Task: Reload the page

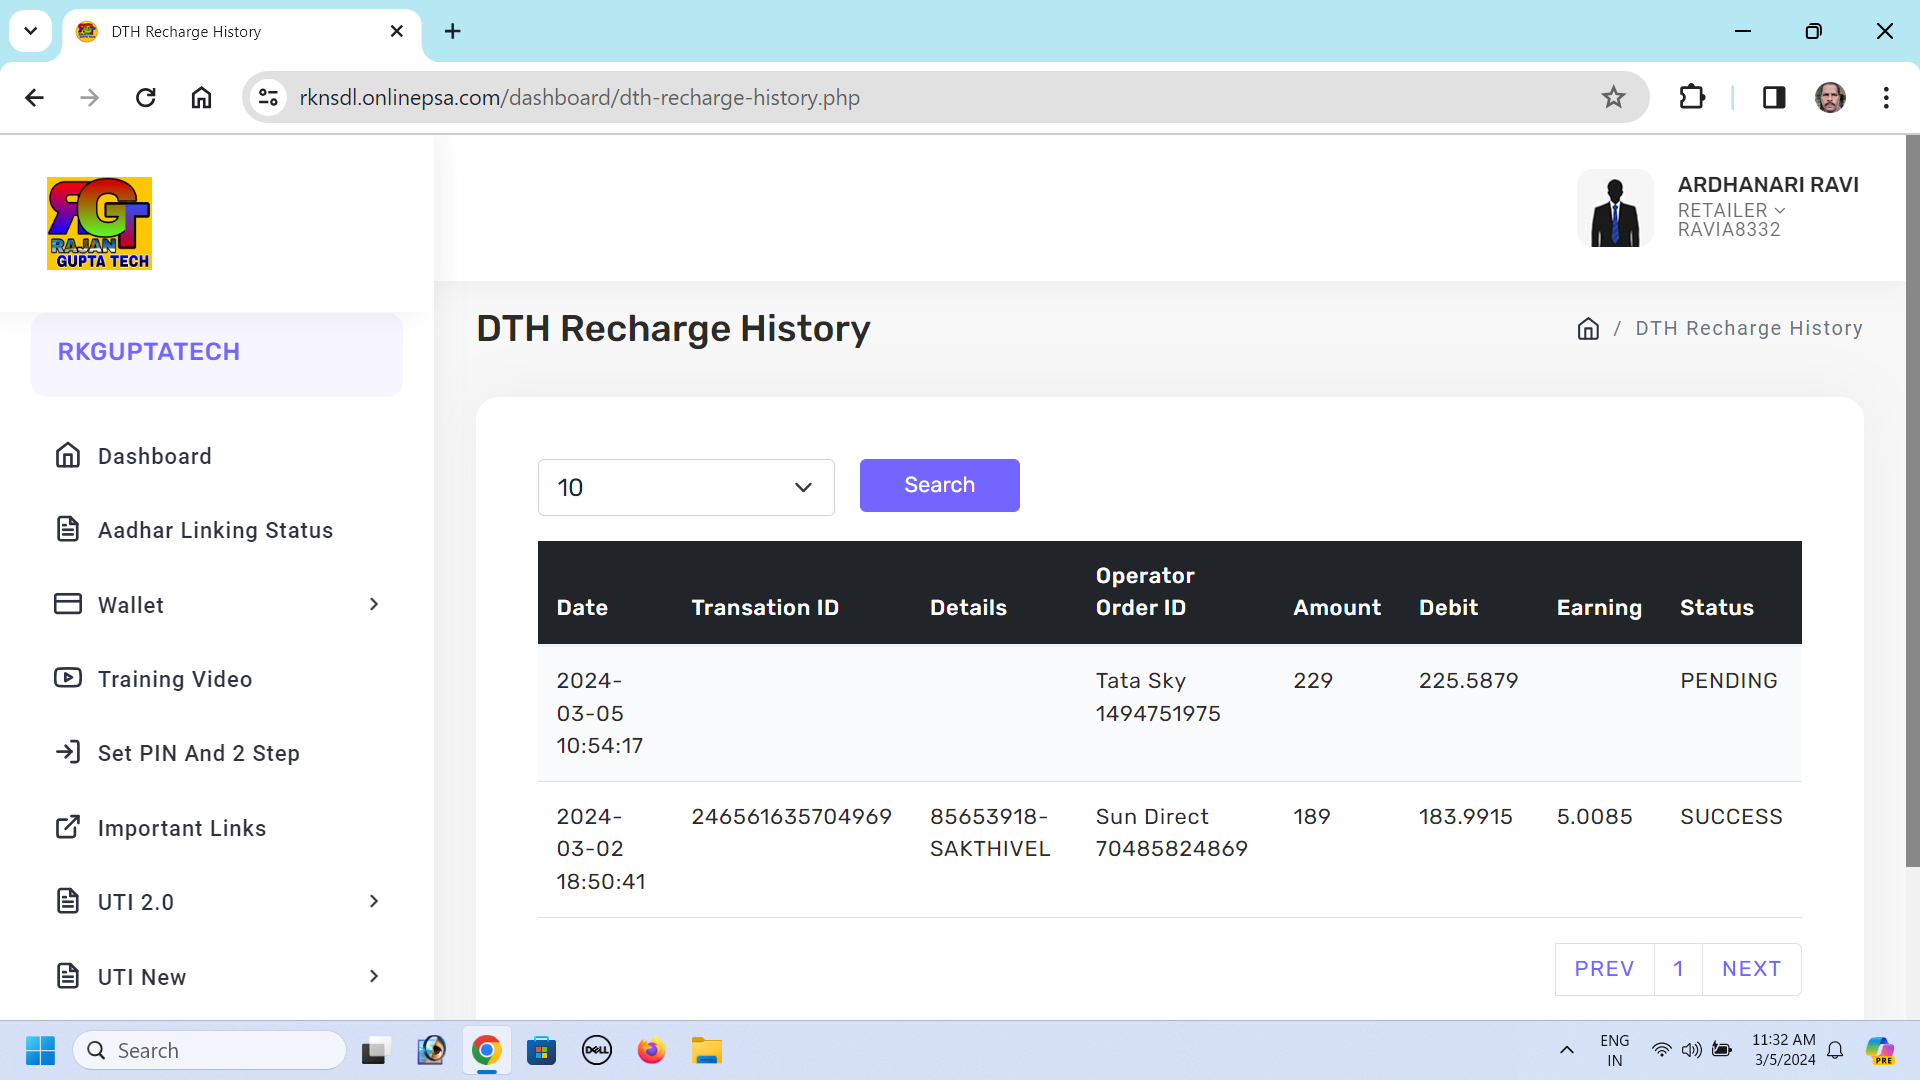Action: click(x=146, y=97)
